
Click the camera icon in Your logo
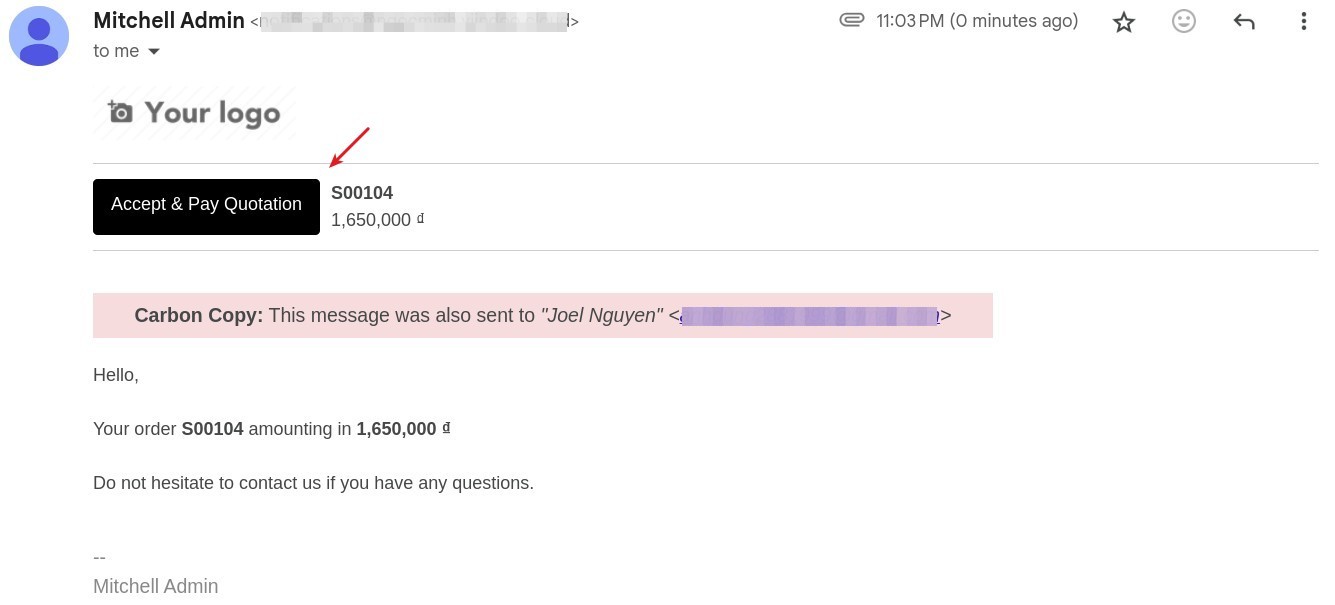coord(120,112)
